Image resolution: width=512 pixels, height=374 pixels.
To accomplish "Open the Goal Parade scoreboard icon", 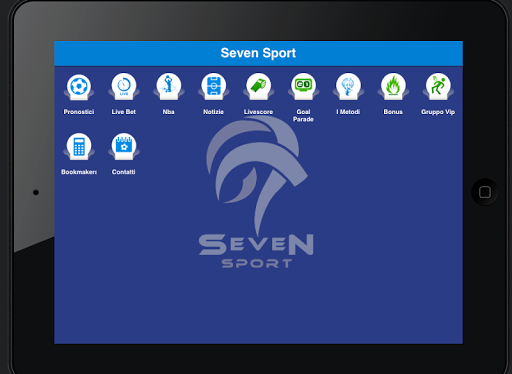I will point(303,87).
